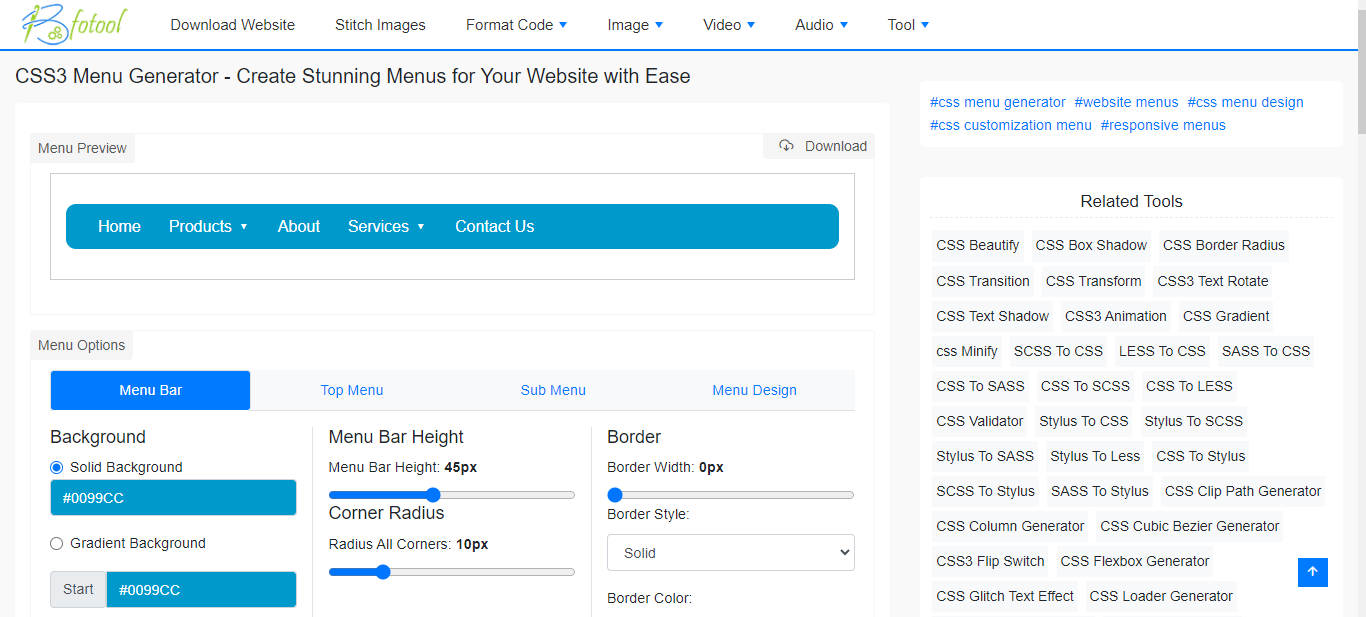1366x617 pixels.
Task: Switch to the Sub Menu tab
Action: 553,390
